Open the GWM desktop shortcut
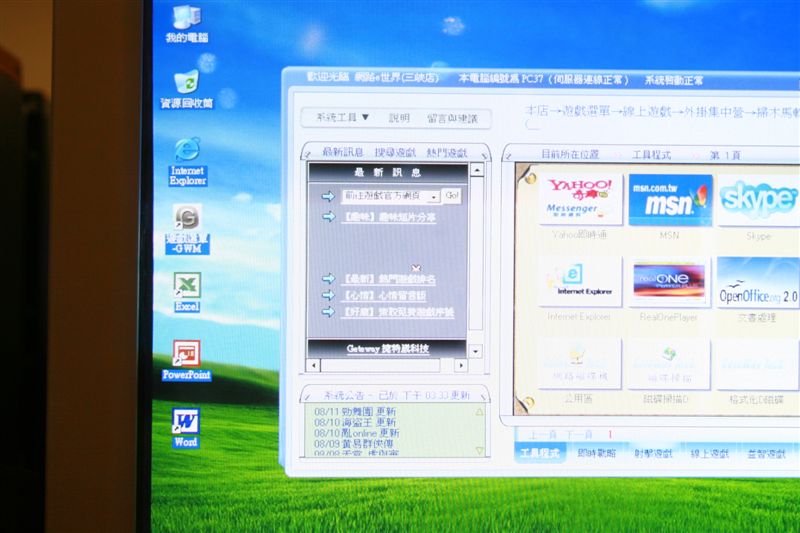The width and height of the screenshot is (800, 533). [187, 229]
